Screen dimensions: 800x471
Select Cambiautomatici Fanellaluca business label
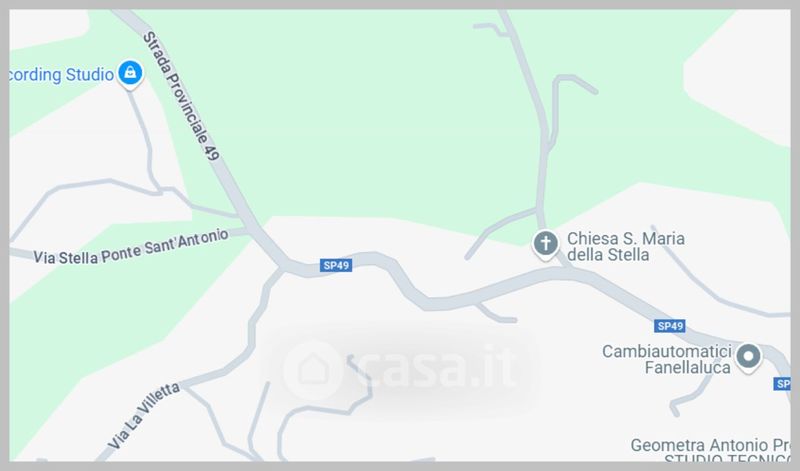(666, 359)
